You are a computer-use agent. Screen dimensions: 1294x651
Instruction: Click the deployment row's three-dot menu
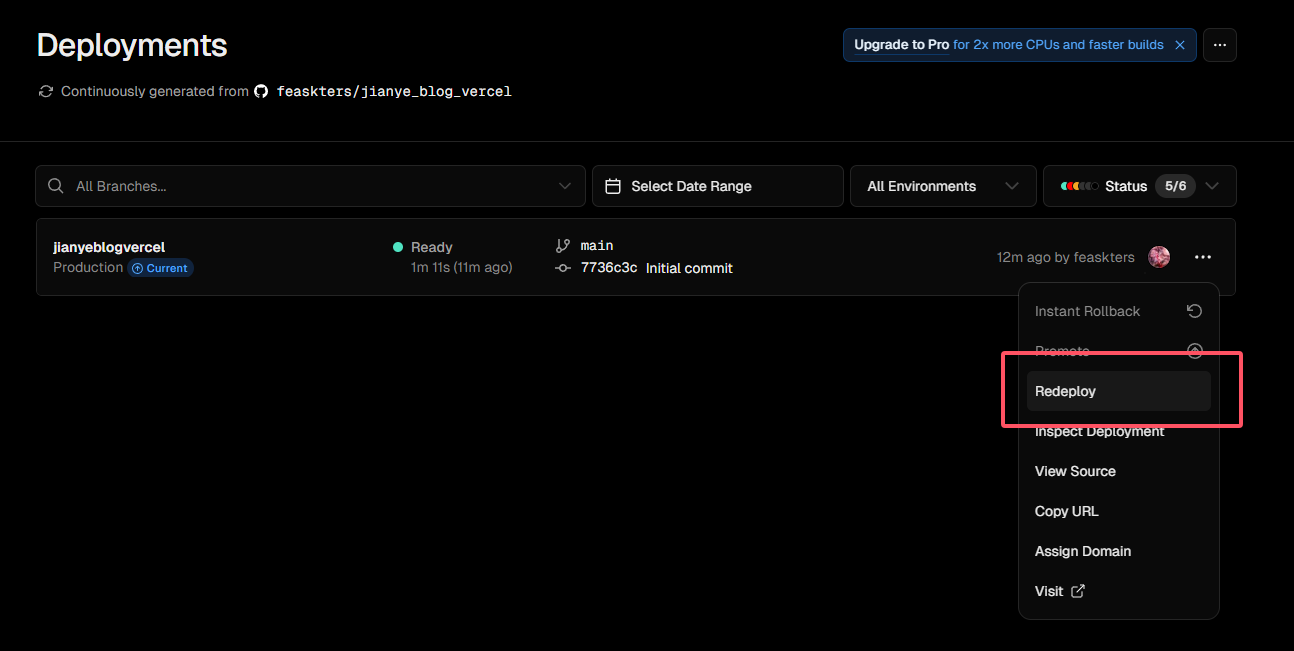pyautogui.click(x=1202, y=257)
